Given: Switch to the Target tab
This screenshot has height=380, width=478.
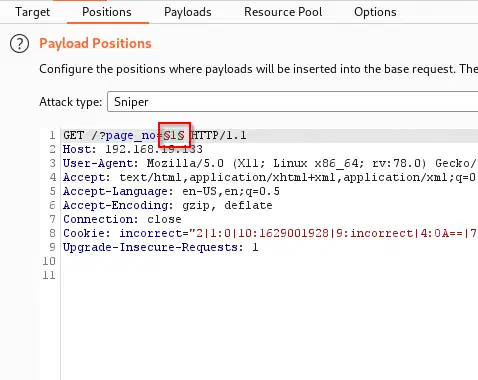Looking at the screenshot, I should pyautogui.click(x=32, y=12).
